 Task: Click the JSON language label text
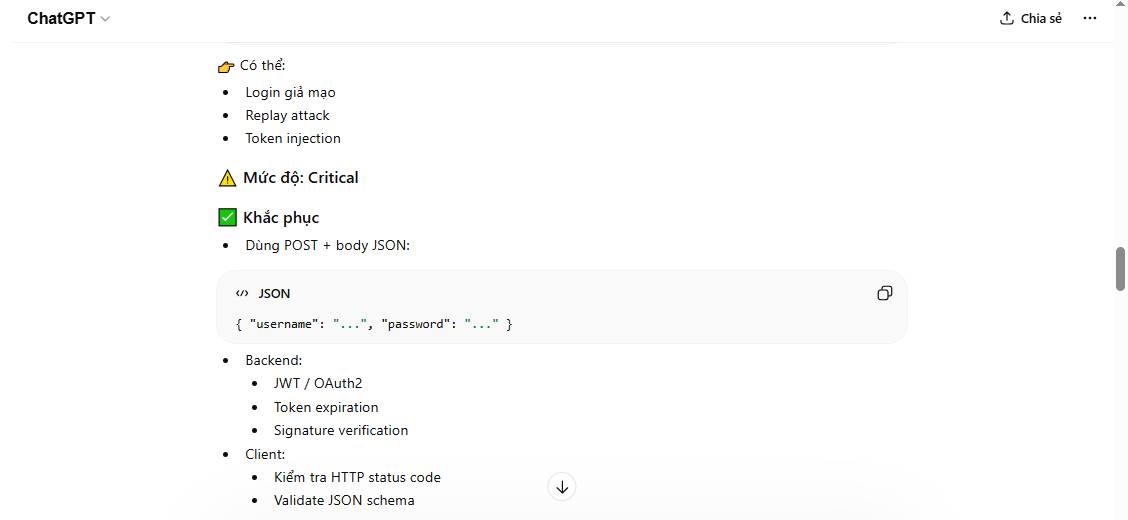pyautogui.click(x=274, y=294)
